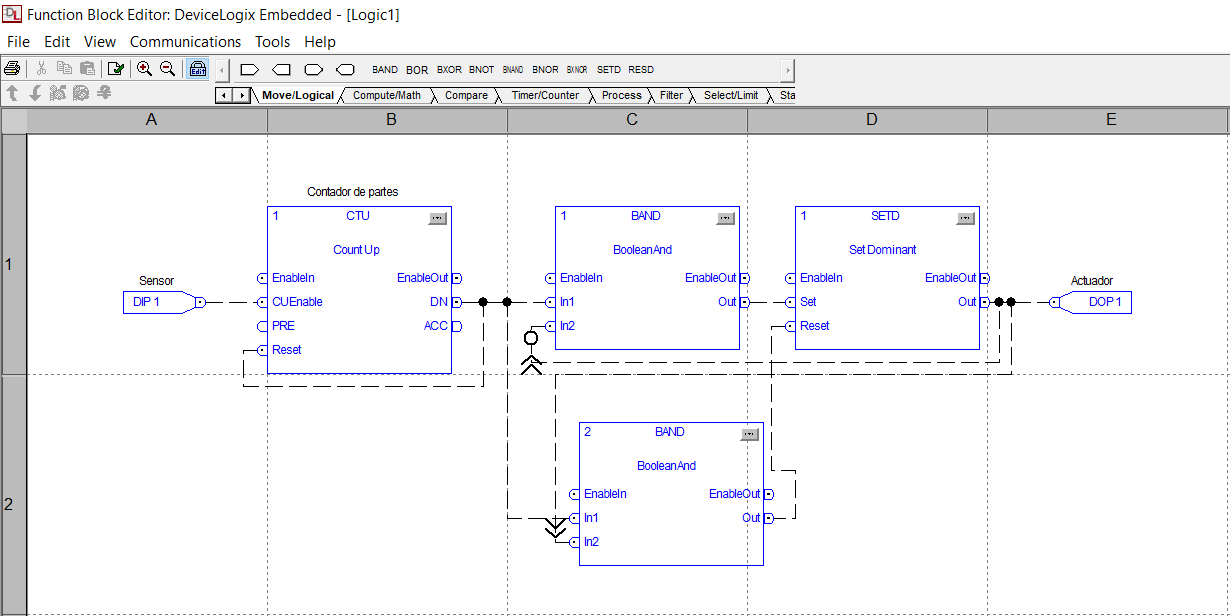This screenshot has height=616, width=1230.
Task: Open properties button of CTU block
Action: [437, 217]
